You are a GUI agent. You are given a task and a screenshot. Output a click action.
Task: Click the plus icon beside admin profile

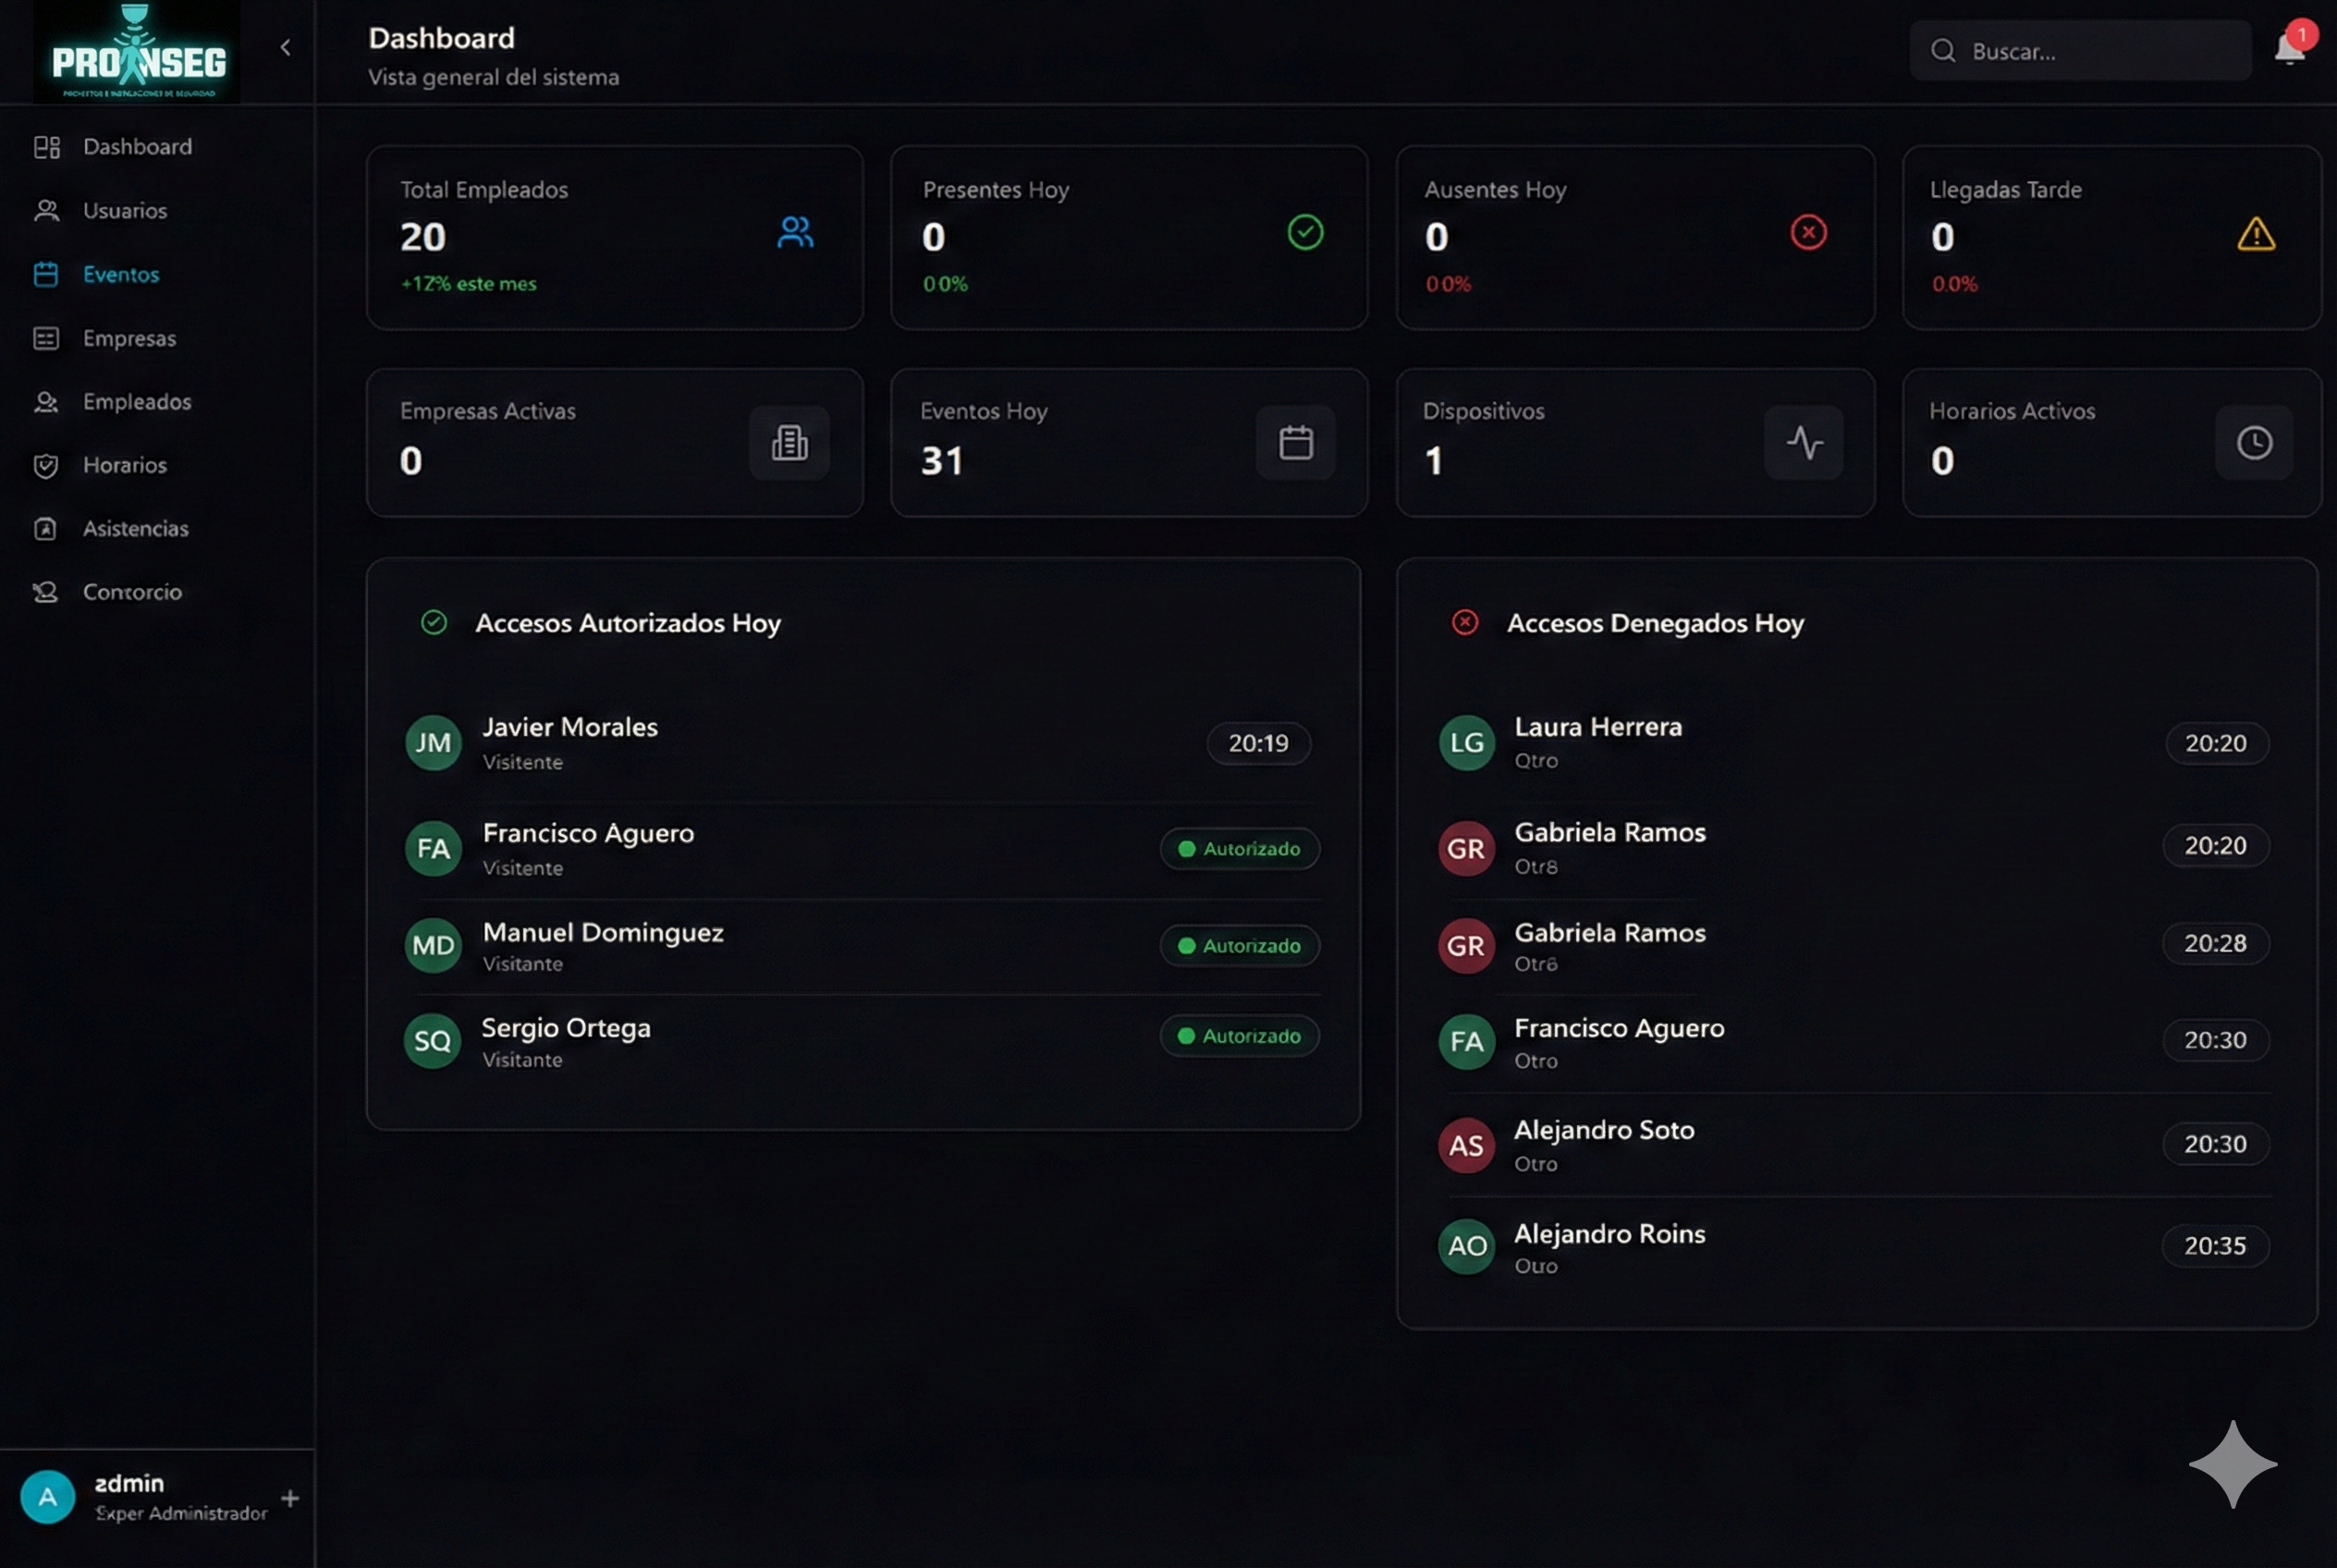pos(290,1497)
